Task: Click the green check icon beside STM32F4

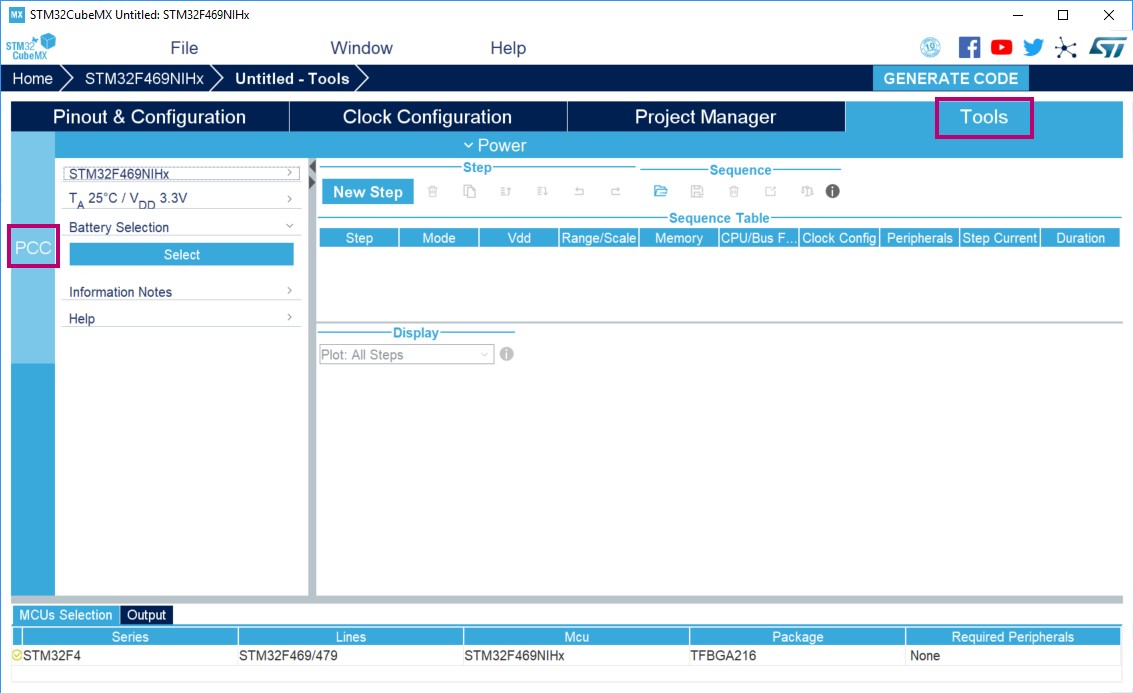Action: point(17,655)
